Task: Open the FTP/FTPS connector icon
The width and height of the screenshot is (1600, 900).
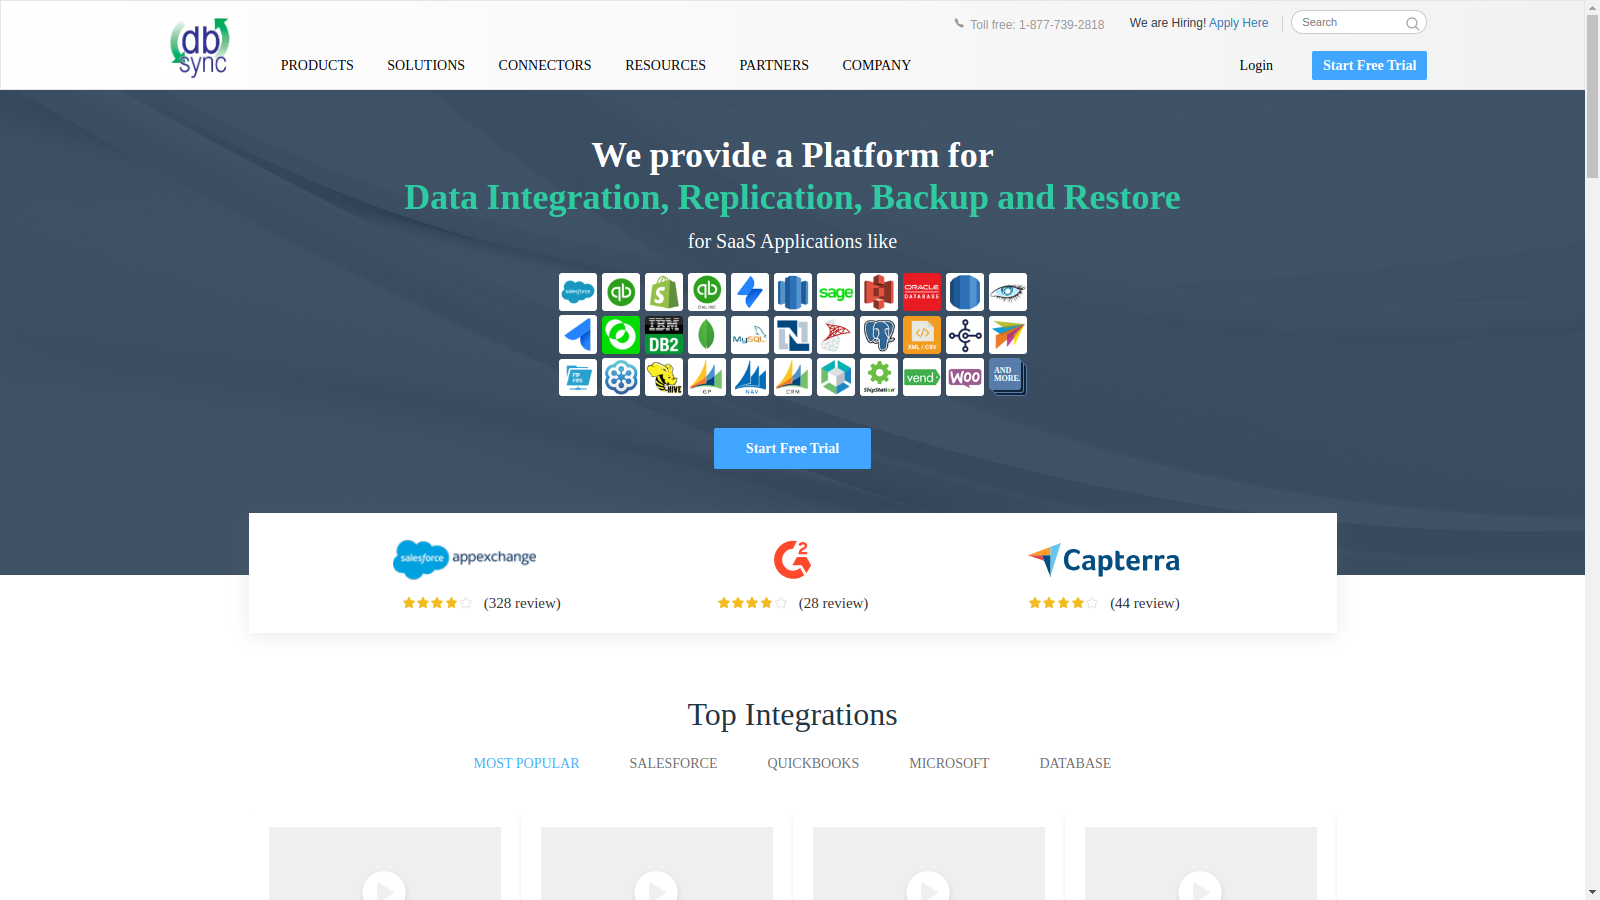Action: click(x=578, y=377)
